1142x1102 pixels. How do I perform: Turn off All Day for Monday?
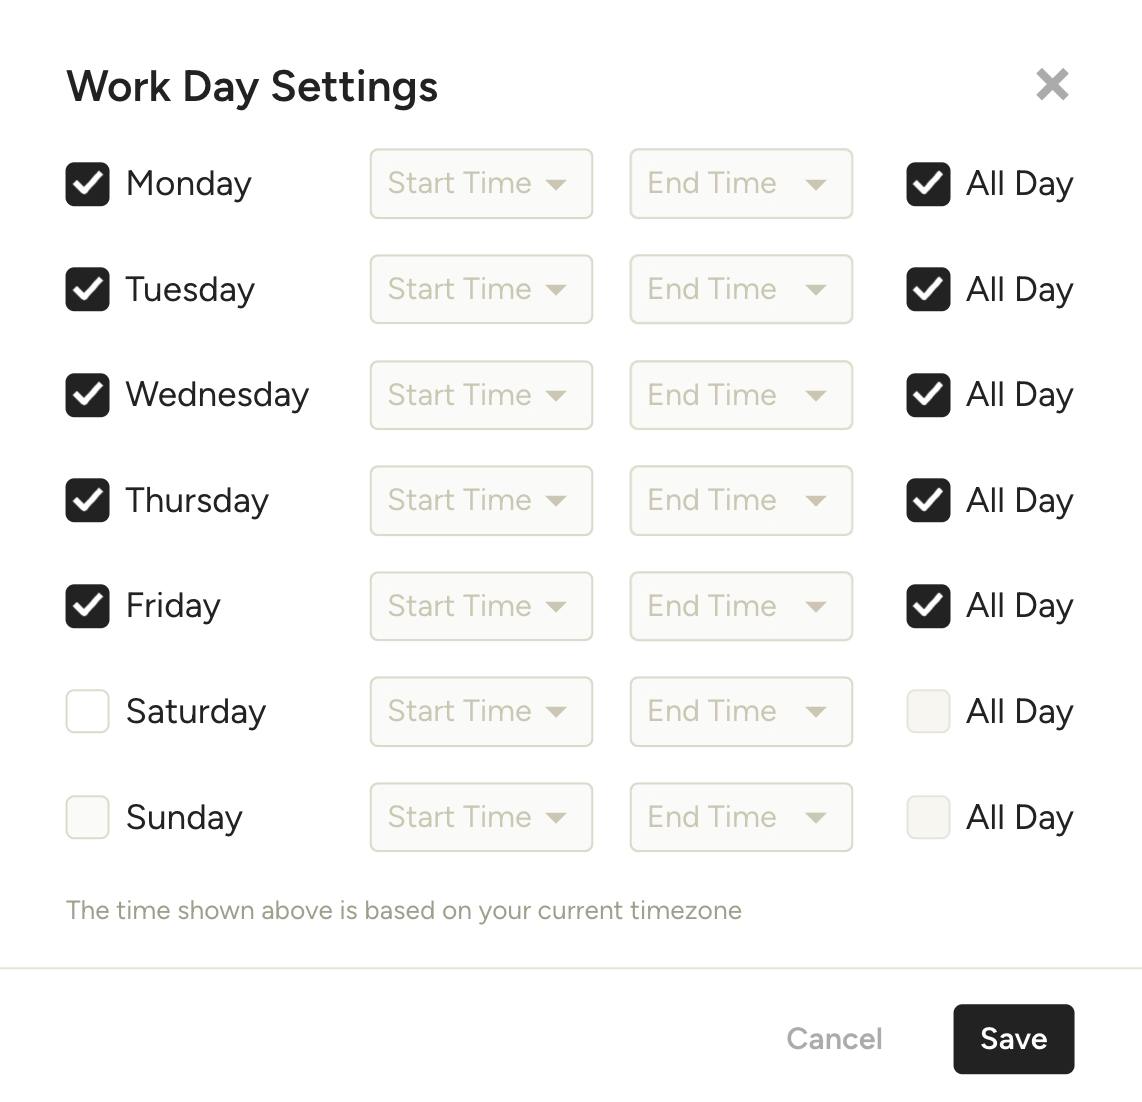coord(928,184)
